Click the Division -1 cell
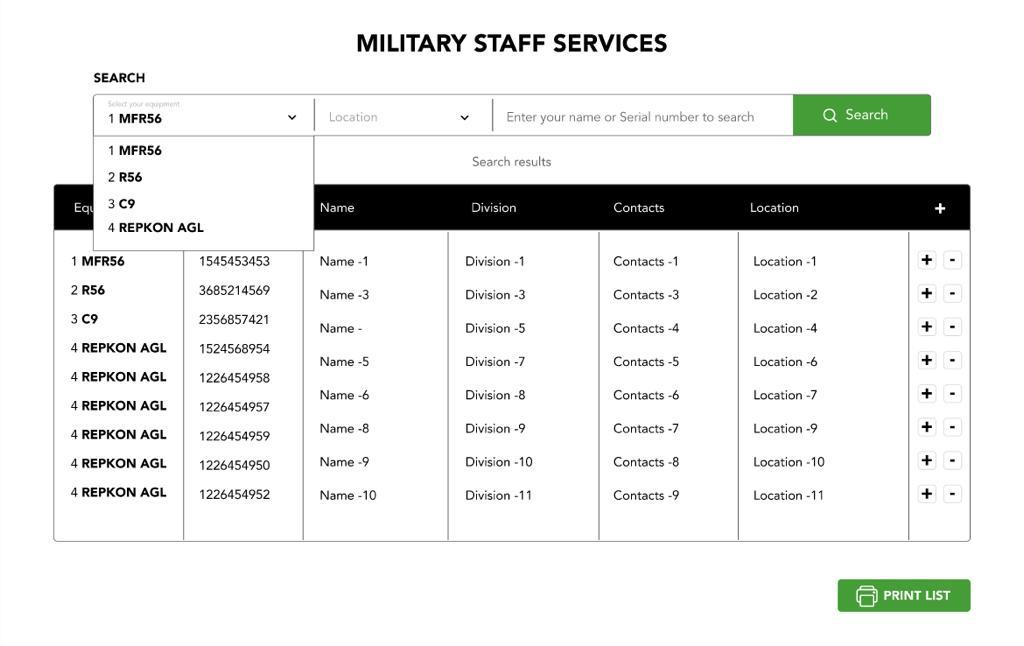Screen dimensions: 1024x646 coord(495,261)
